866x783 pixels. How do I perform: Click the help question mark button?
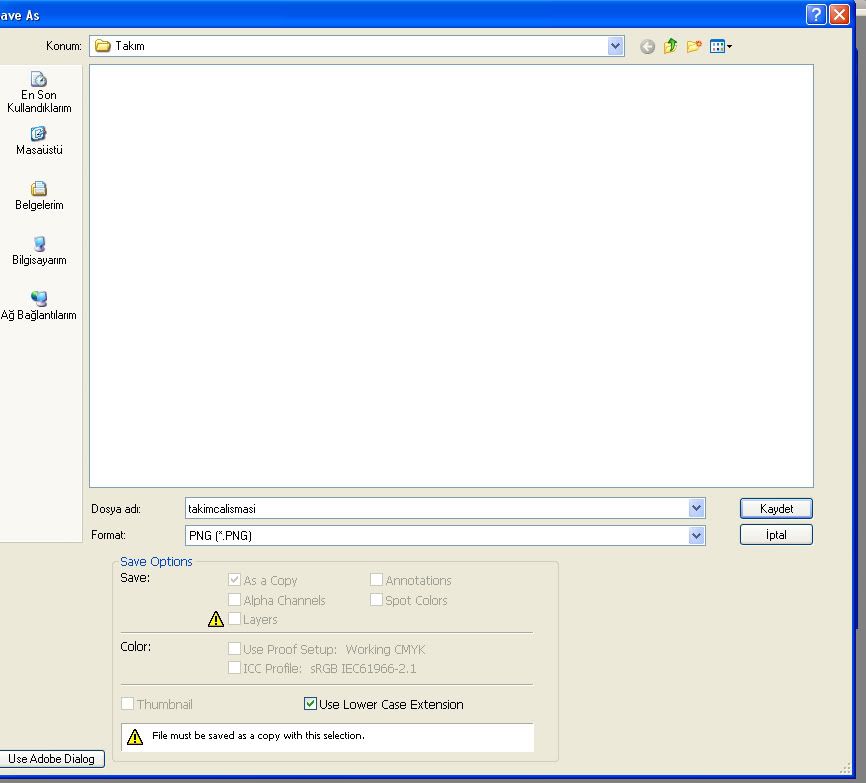(x=816, y=14)
